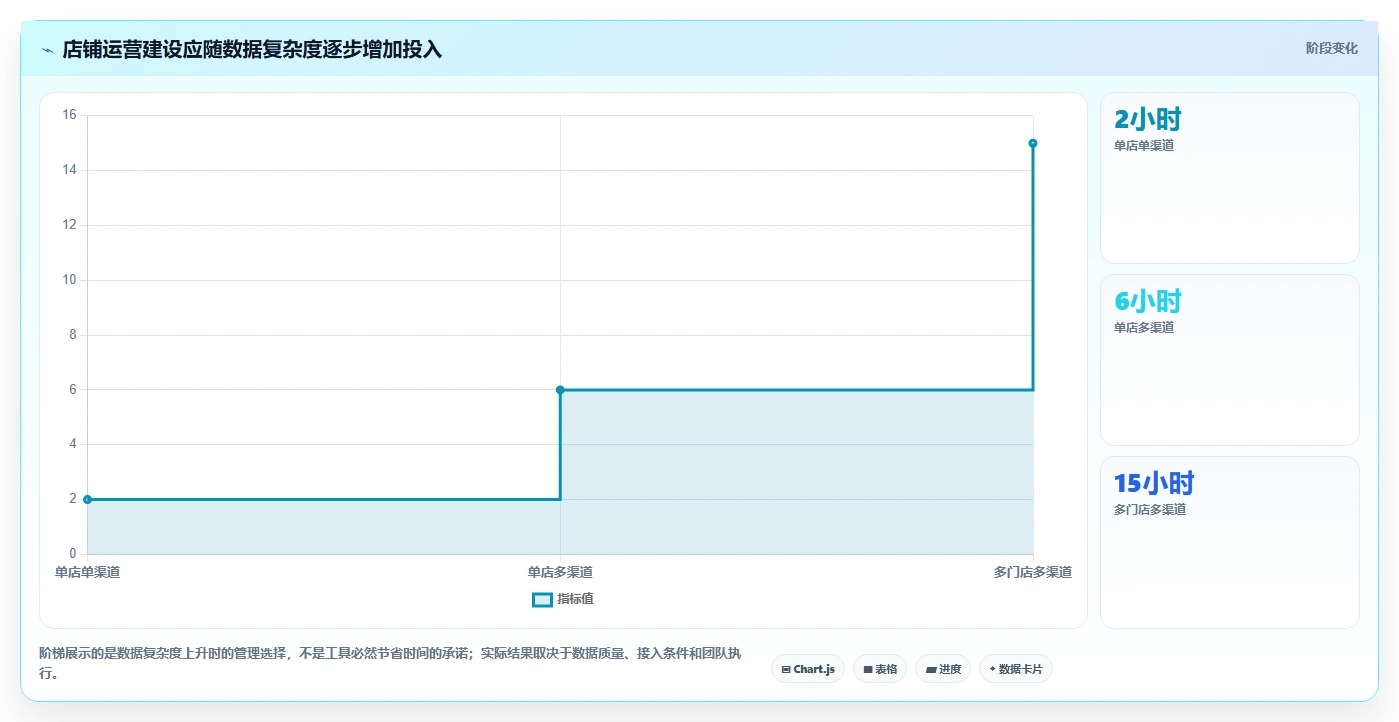Screen dimensions: 1399x722
Task: Select the 进度 tag
Action: pos(943,669)
